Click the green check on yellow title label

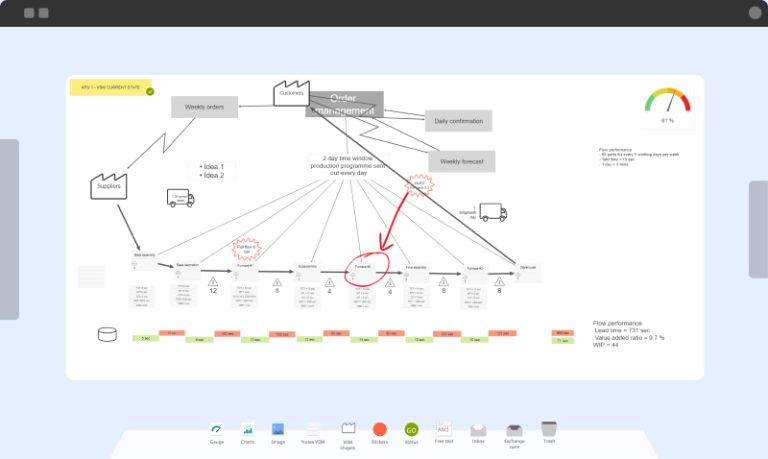pyautogui.click(x=150, y=91)
